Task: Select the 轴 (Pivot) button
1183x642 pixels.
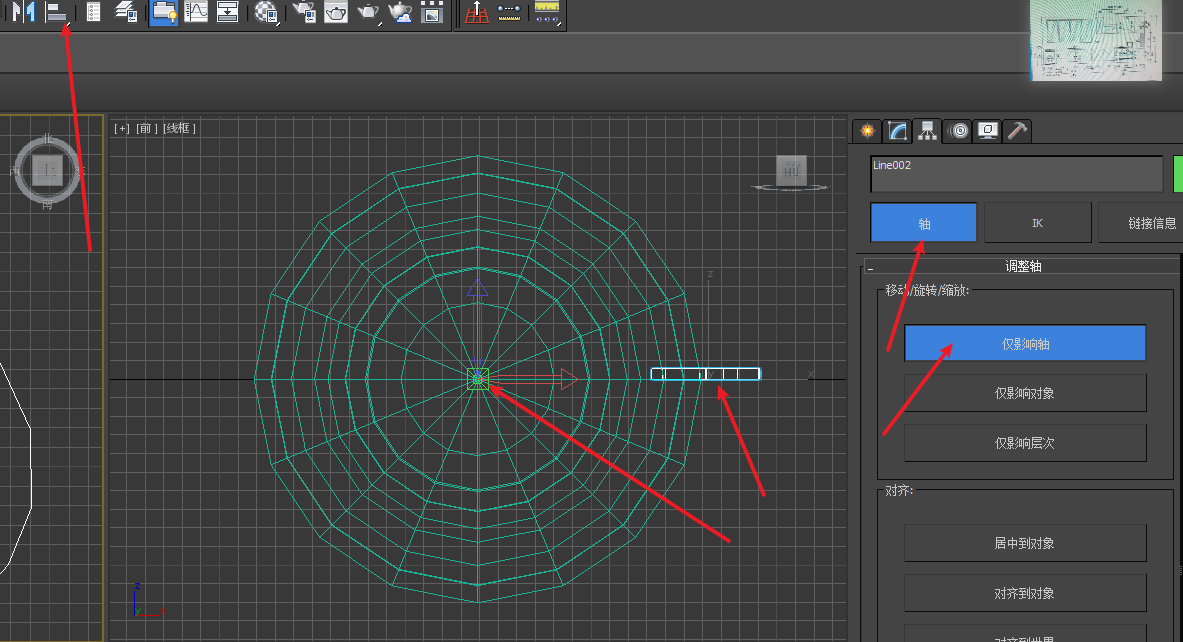Action: 923,223
